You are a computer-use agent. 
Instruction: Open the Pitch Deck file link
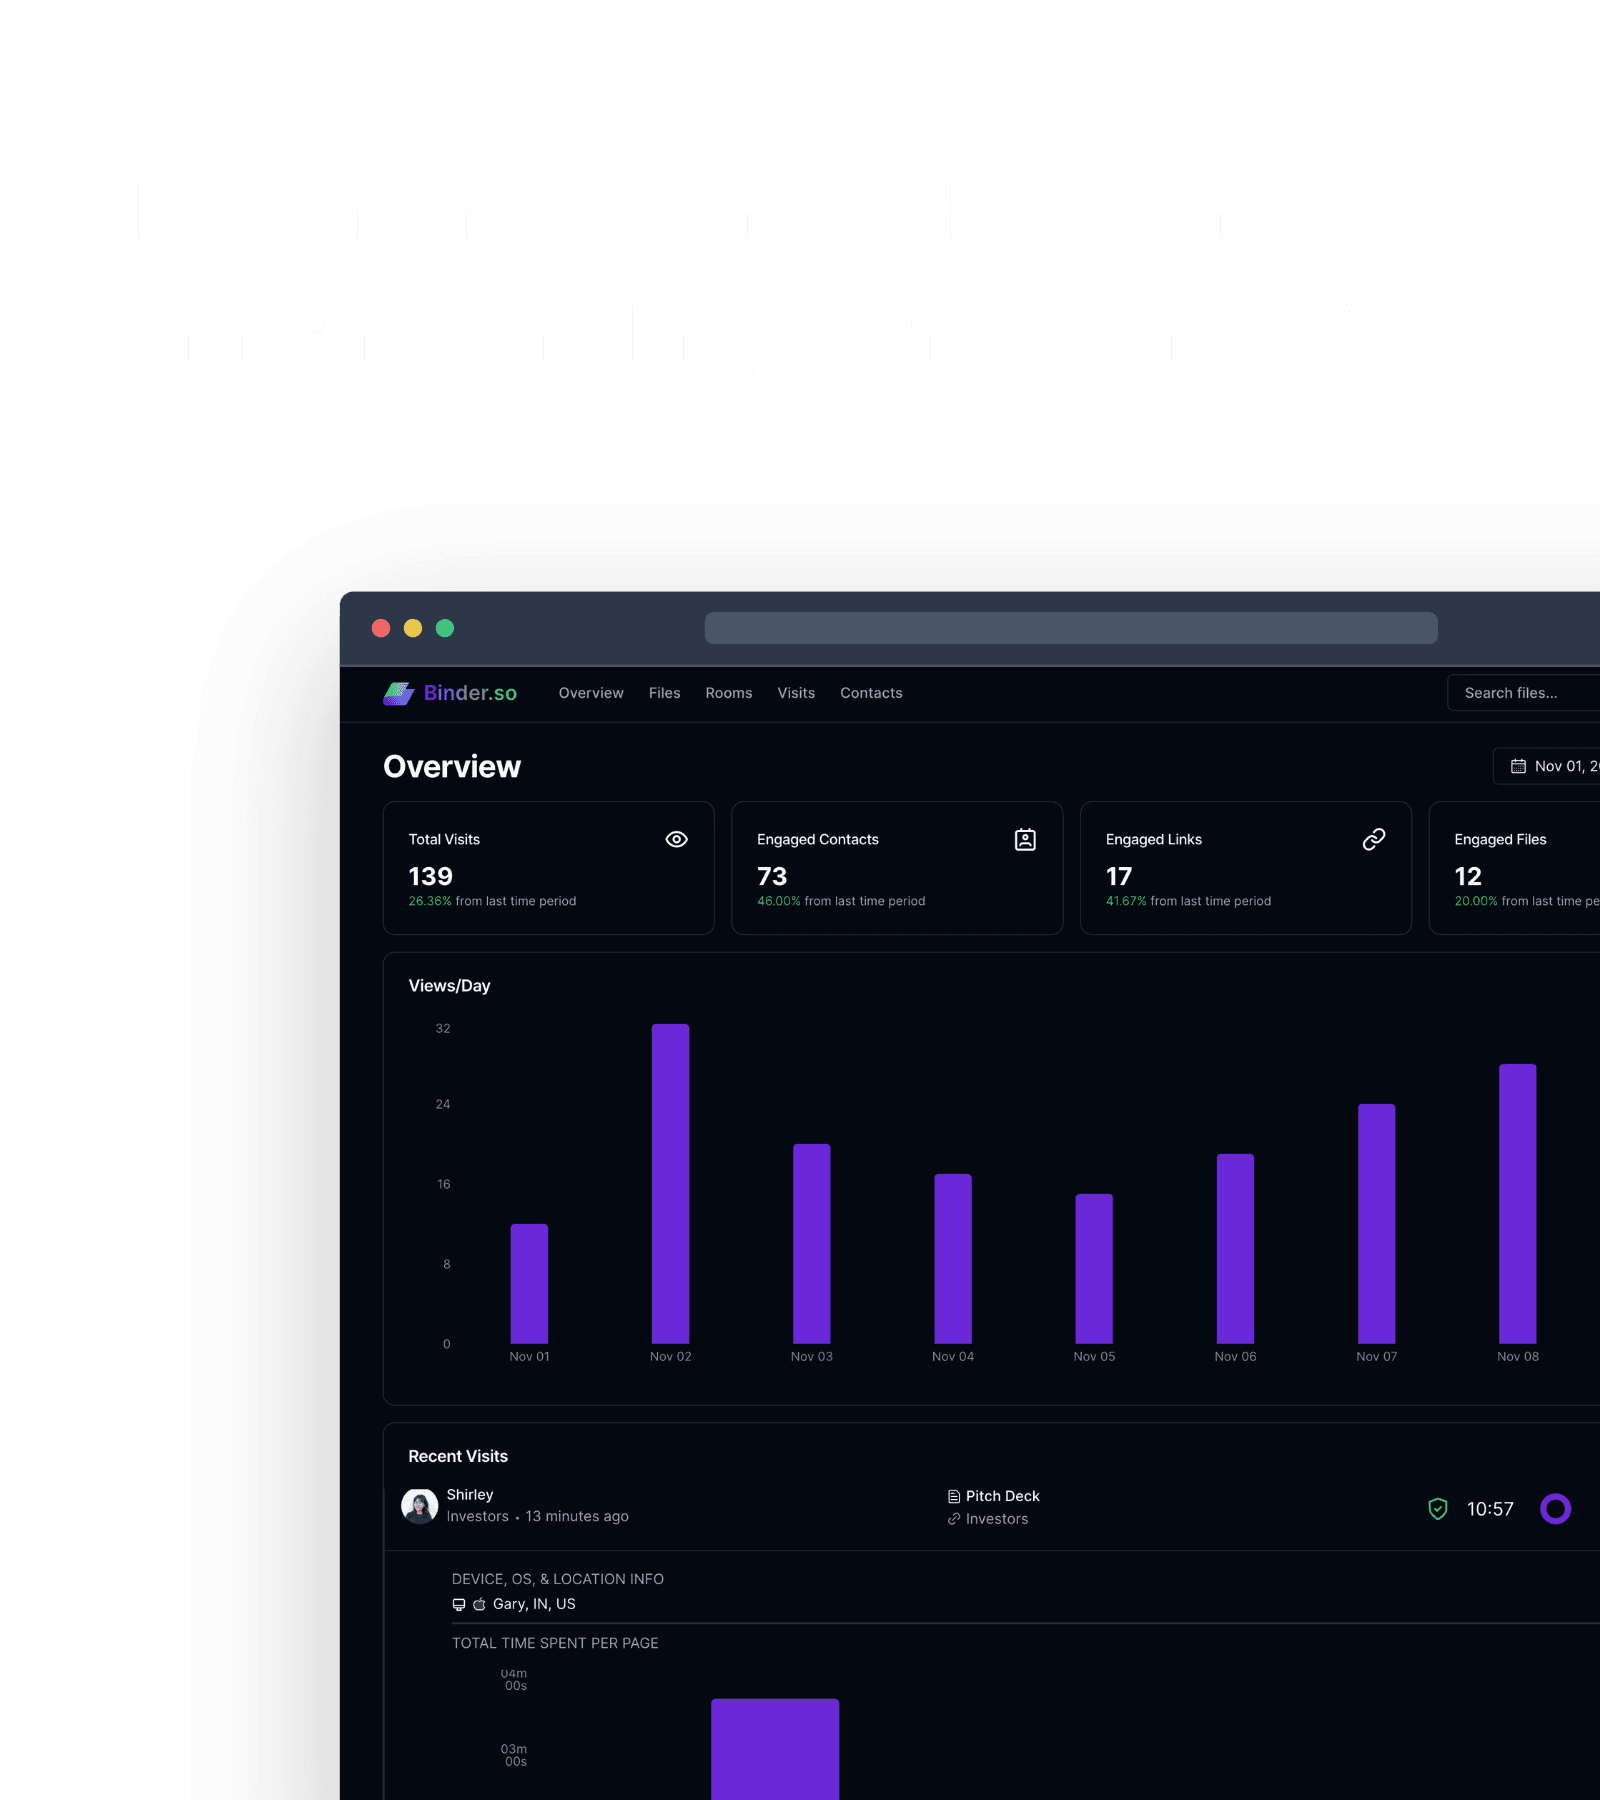(x=1002, y=1496)
